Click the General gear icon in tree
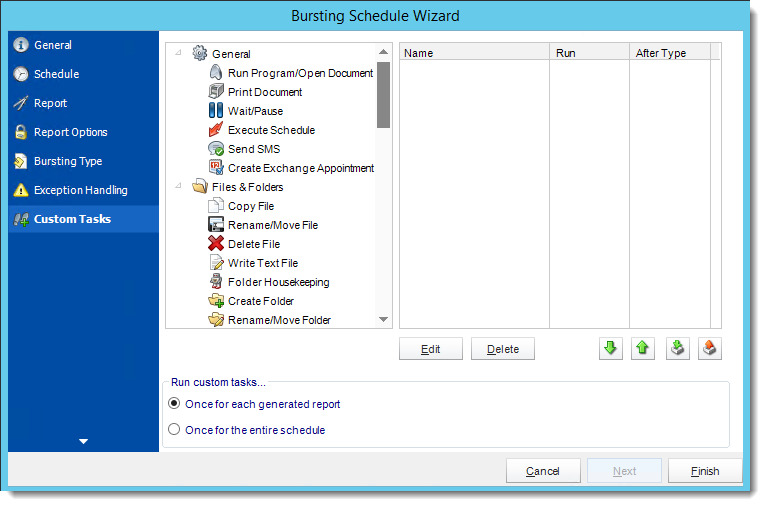The image size is (765, 506). click(x=200, y=53)
